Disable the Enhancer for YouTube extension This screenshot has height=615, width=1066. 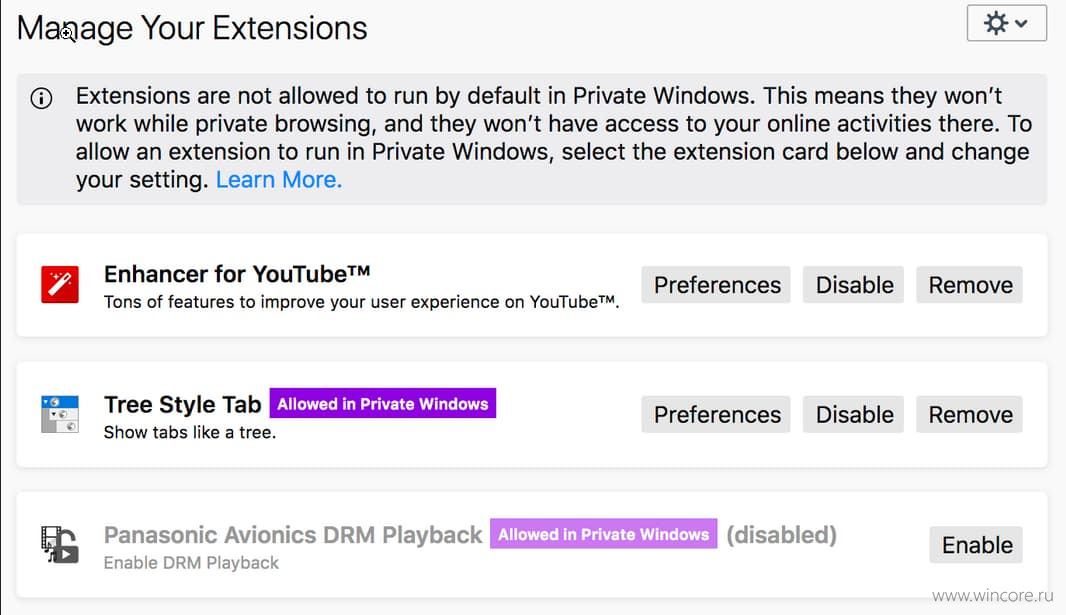(x=854, y=285)
